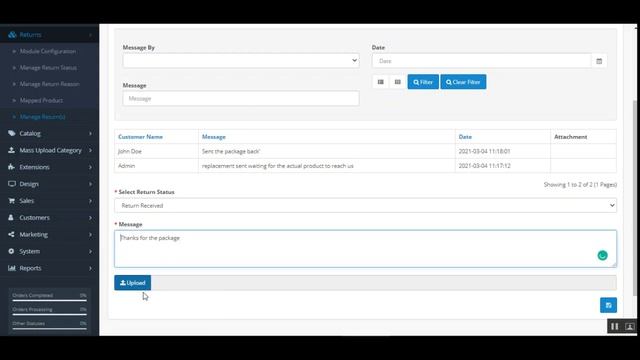640x360 pixels.
Task: Click the Customers person icon
Action: click(11, 218)
